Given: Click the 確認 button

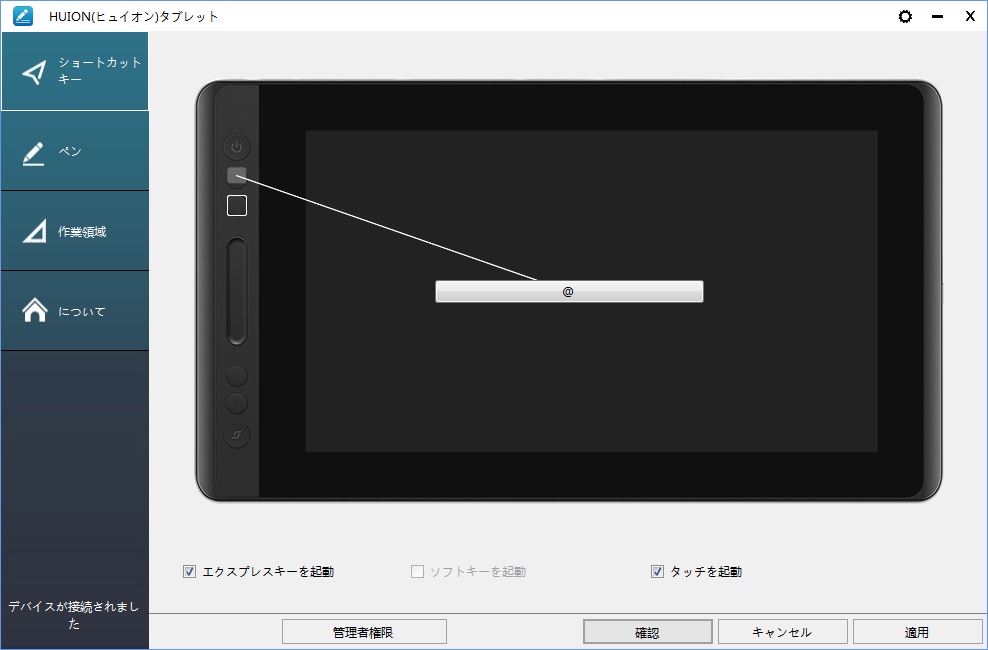Looking at the screenshot, I should point(648,632).
